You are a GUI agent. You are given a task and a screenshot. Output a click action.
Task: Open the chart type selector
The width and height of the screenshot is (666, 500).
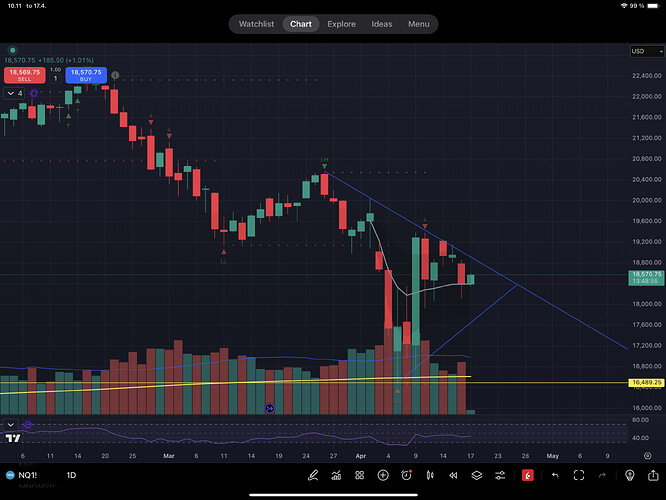point(336,475)
